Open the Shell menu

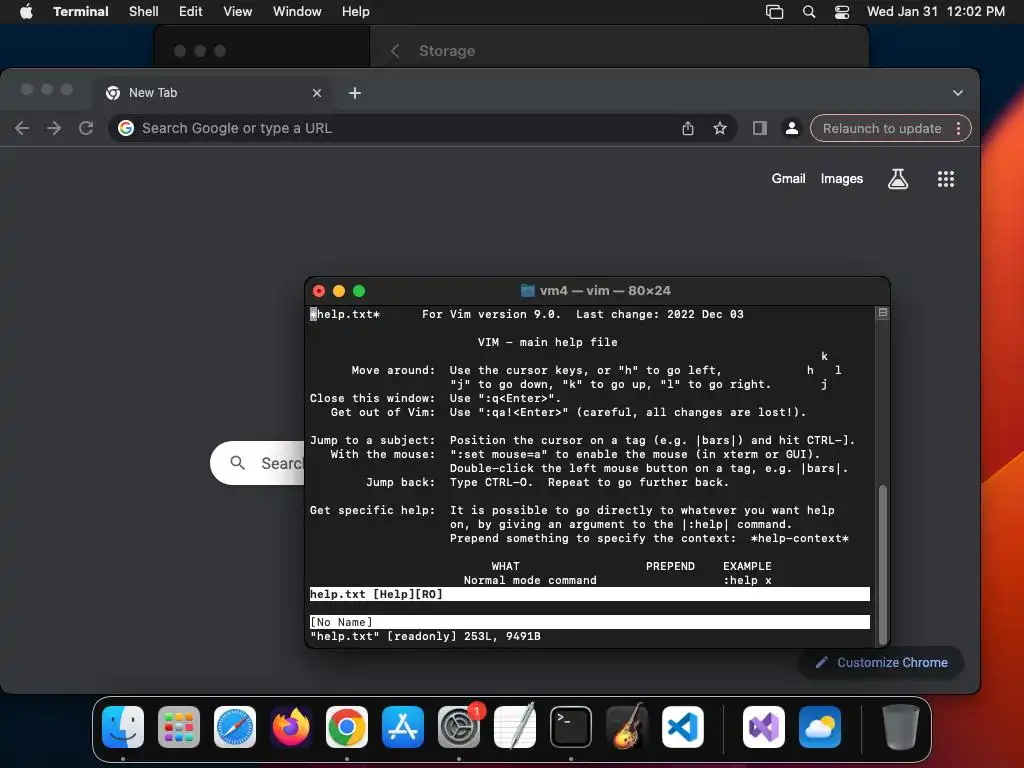tap(144, 12)
